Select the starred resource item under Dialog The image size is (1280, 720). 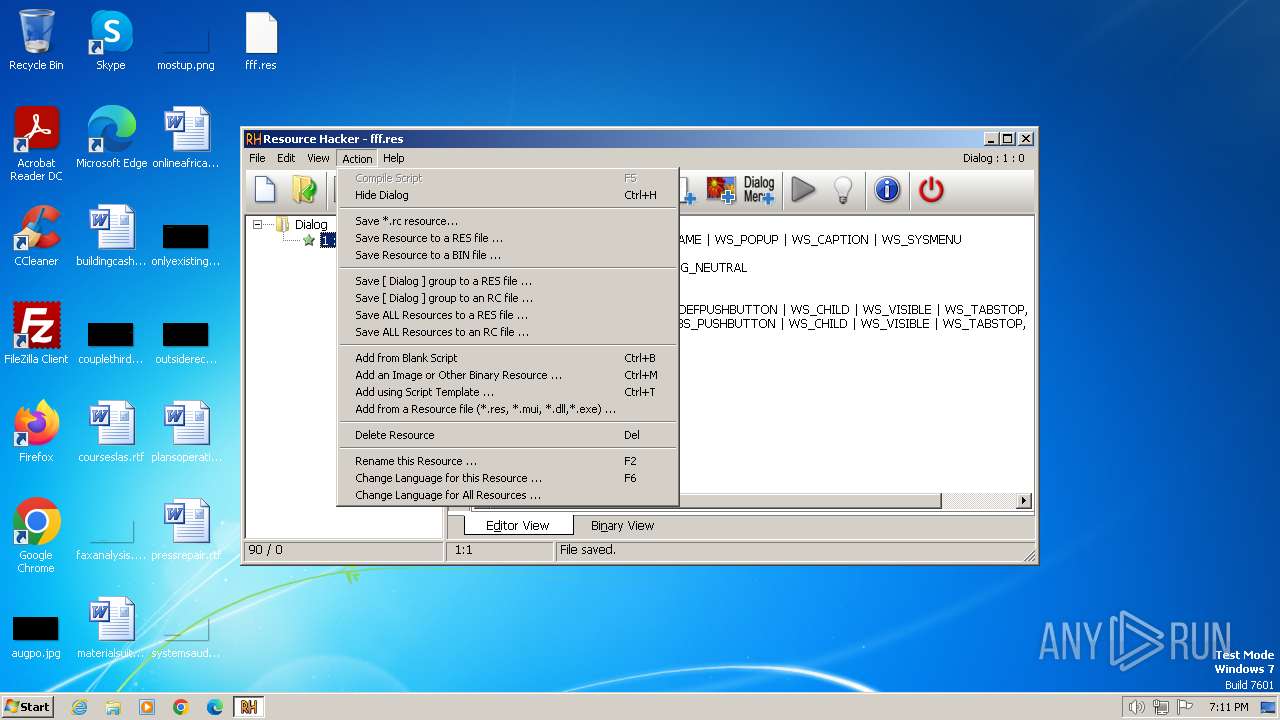tap(319, 240)
